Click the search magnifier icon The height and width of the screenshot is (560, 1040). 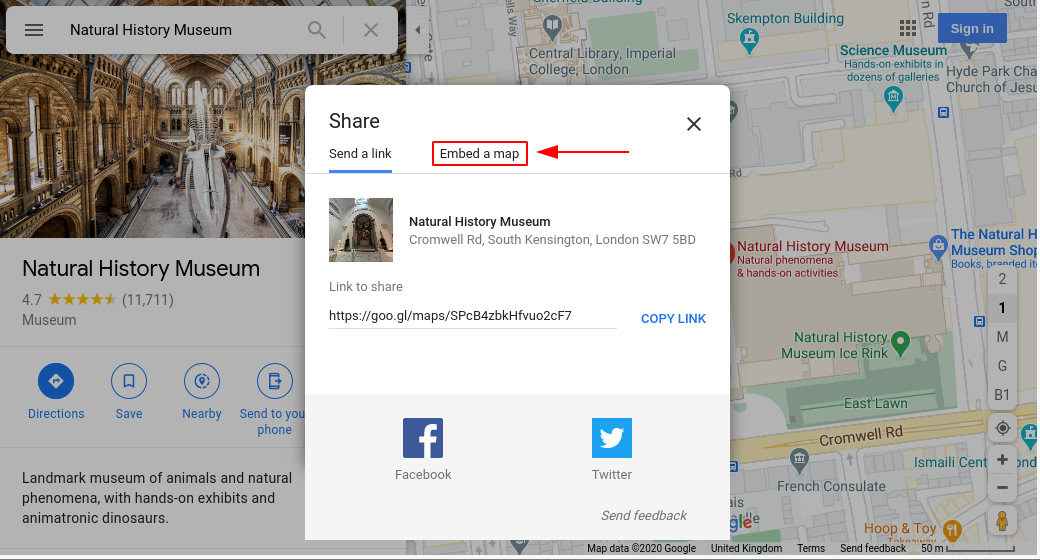click(316, 30)
